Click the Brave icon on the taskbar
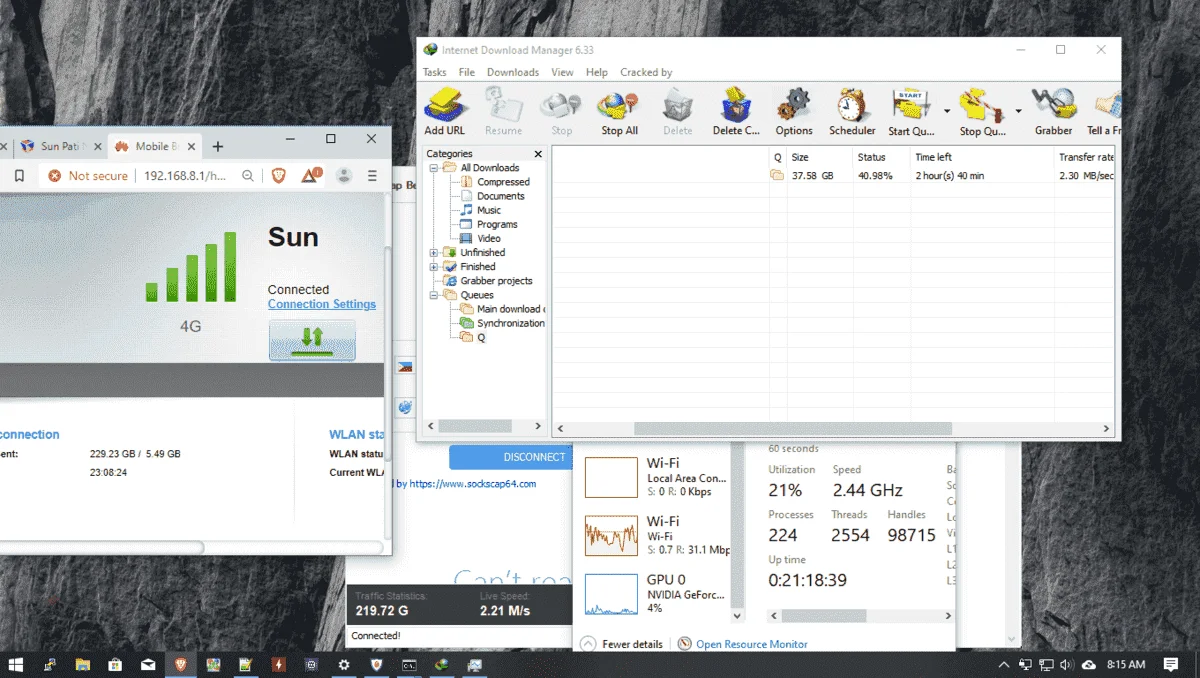Image resolution: width=1200 pixels, height=678 pixels. [x=180, y=664]
